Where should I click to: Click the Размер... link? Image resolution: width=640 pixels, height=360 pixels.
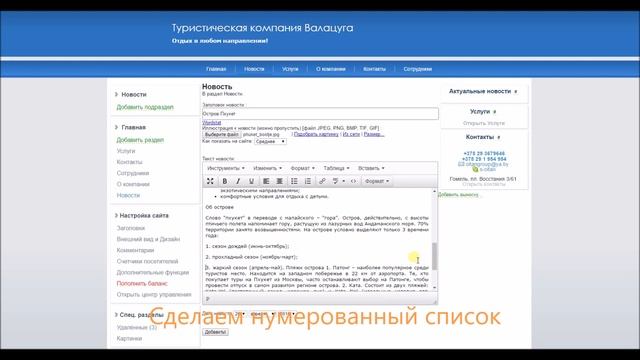(374, 134)
